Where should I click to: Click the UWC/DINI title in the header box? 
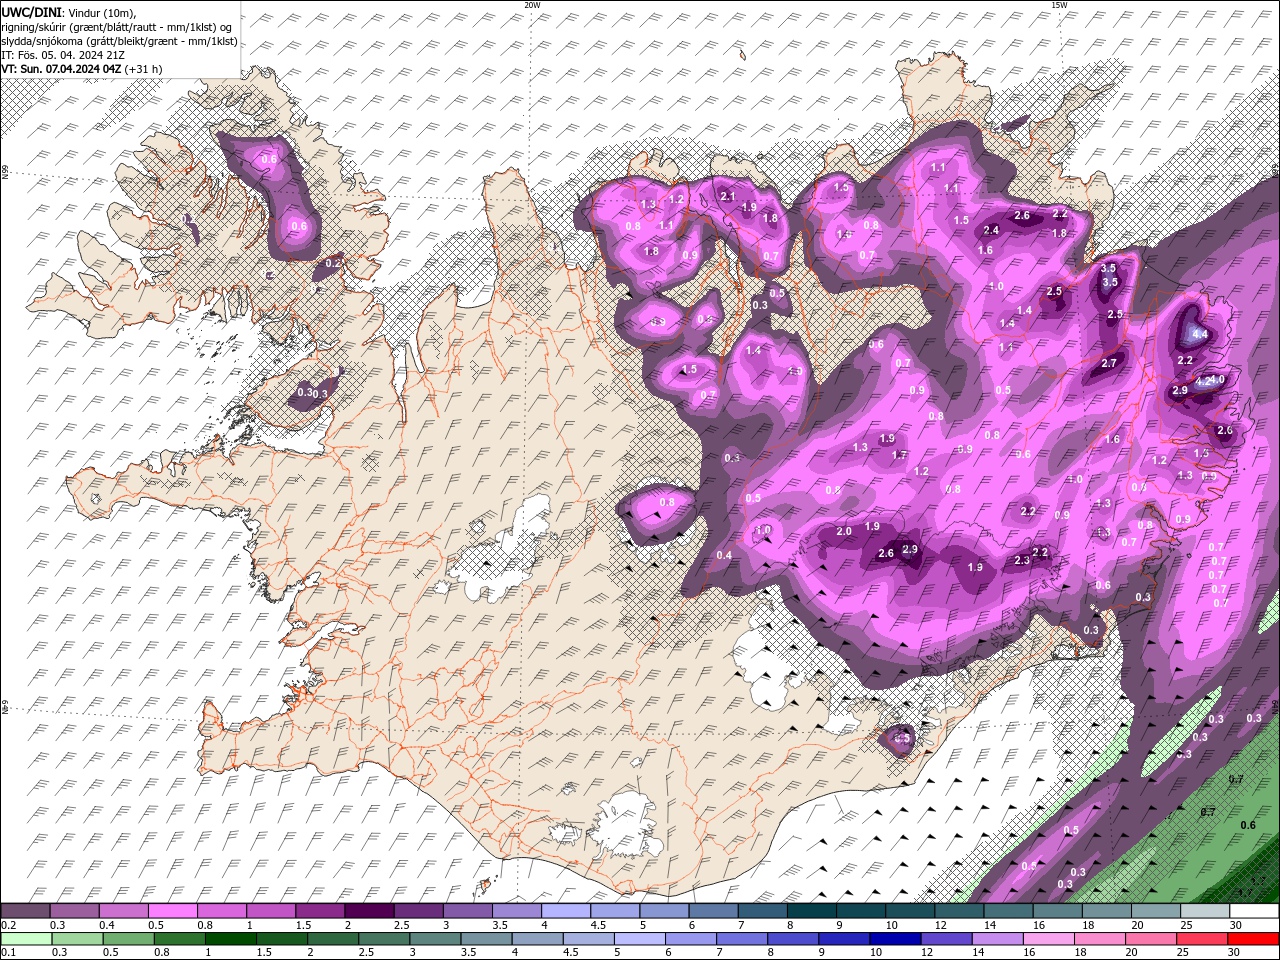[31, 11]
